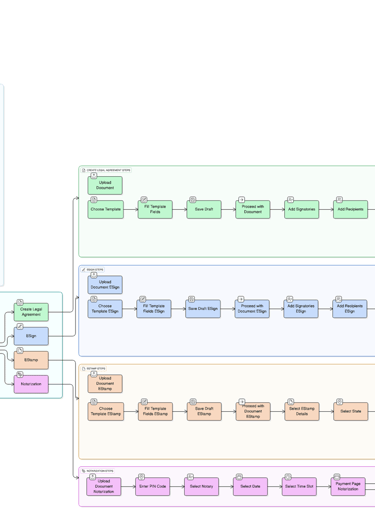Click the icon above Proceed with Document node

pyautogui.click(x=242, y=199)
